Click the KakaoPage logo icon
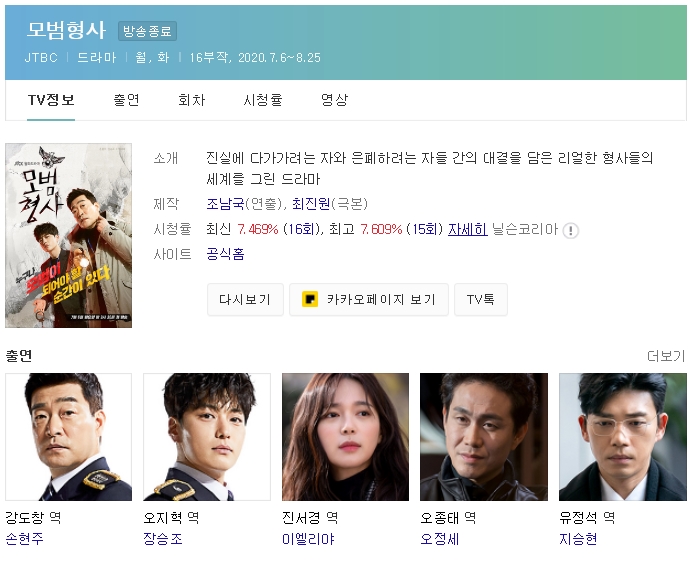693x565 pixels. (x=310, y=299)
